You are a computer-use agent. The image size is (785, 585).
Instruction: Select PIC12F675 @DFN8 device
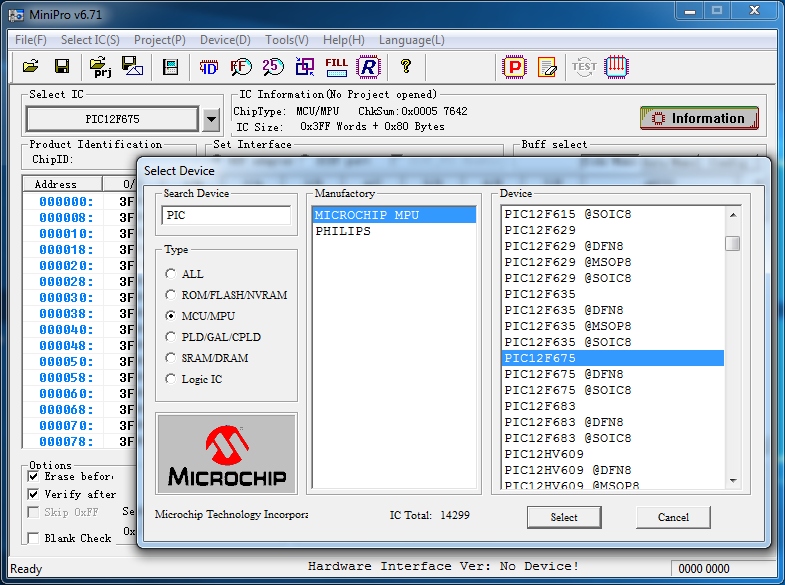pyautogui.click(x=613, y=374)
